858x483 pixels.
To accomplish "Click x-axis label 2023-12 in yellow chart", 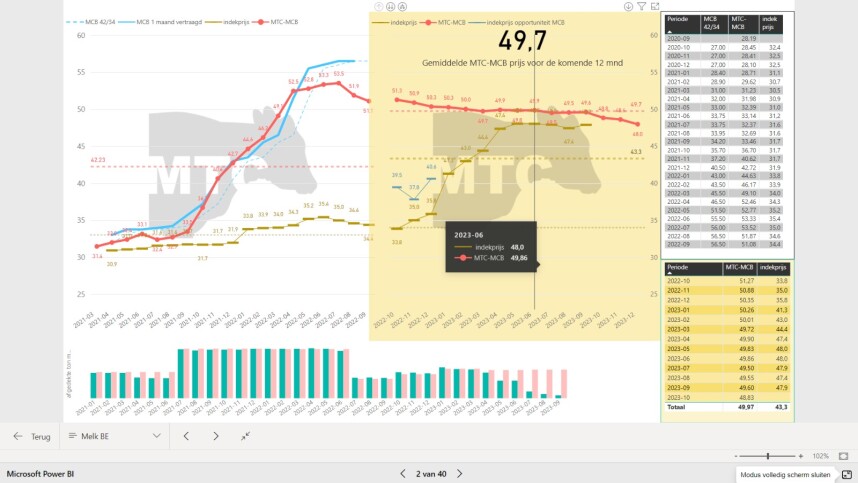I will pyautogui.click(x=625, y=321).
